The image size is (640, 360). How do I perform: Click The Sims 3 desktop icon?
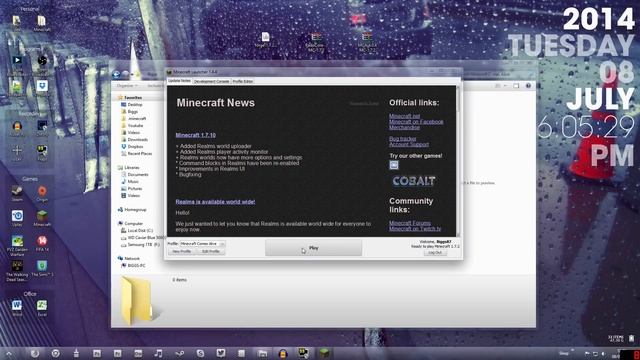tap(42, 269)
